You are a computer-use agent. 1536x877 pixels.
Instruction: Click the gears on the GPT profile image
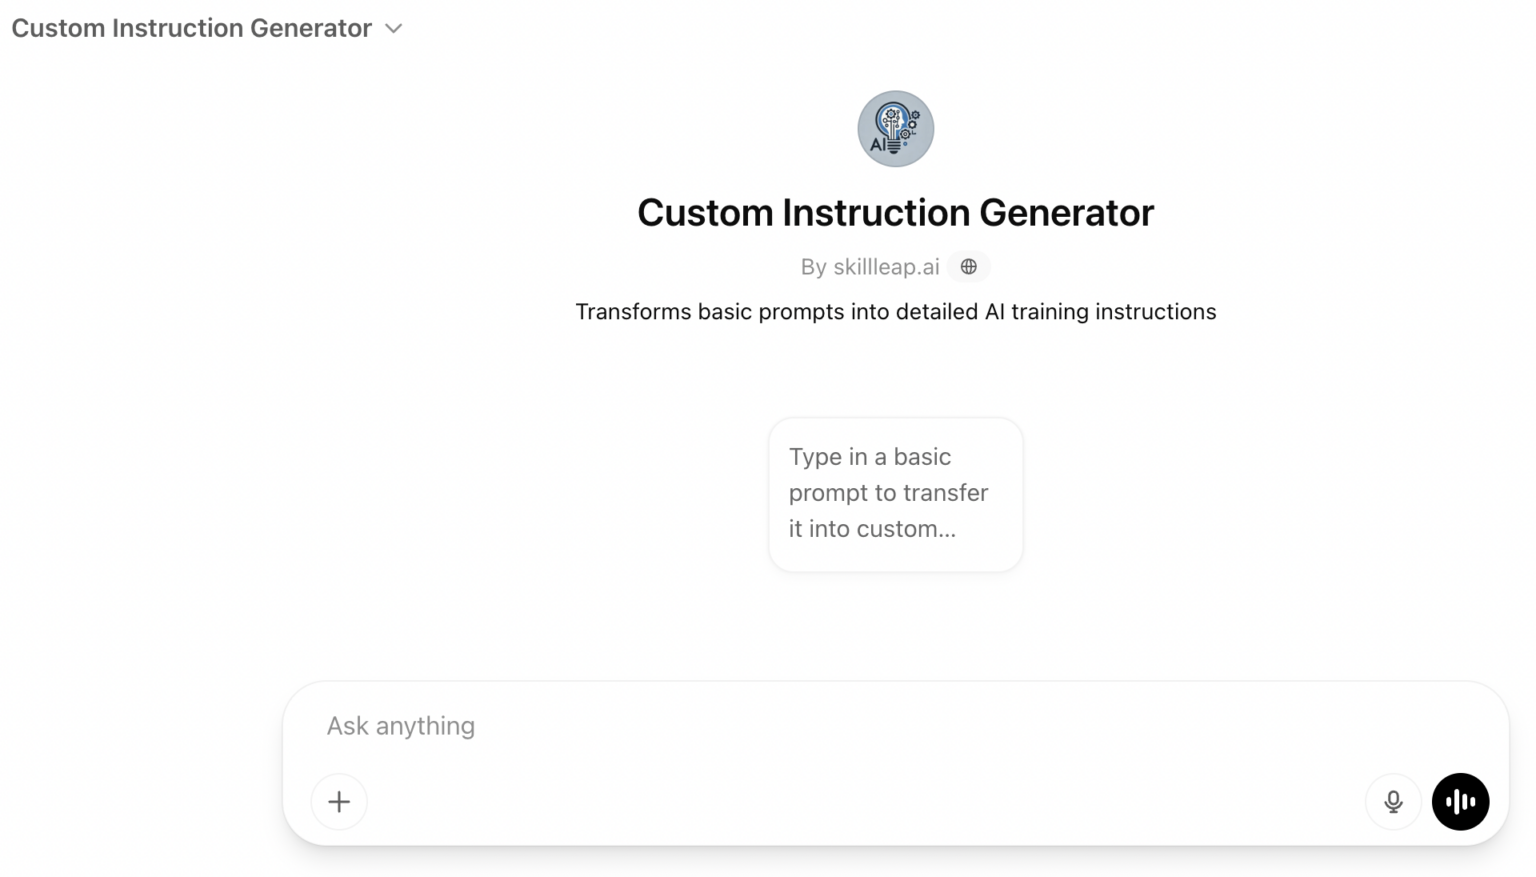click(910, 124)
